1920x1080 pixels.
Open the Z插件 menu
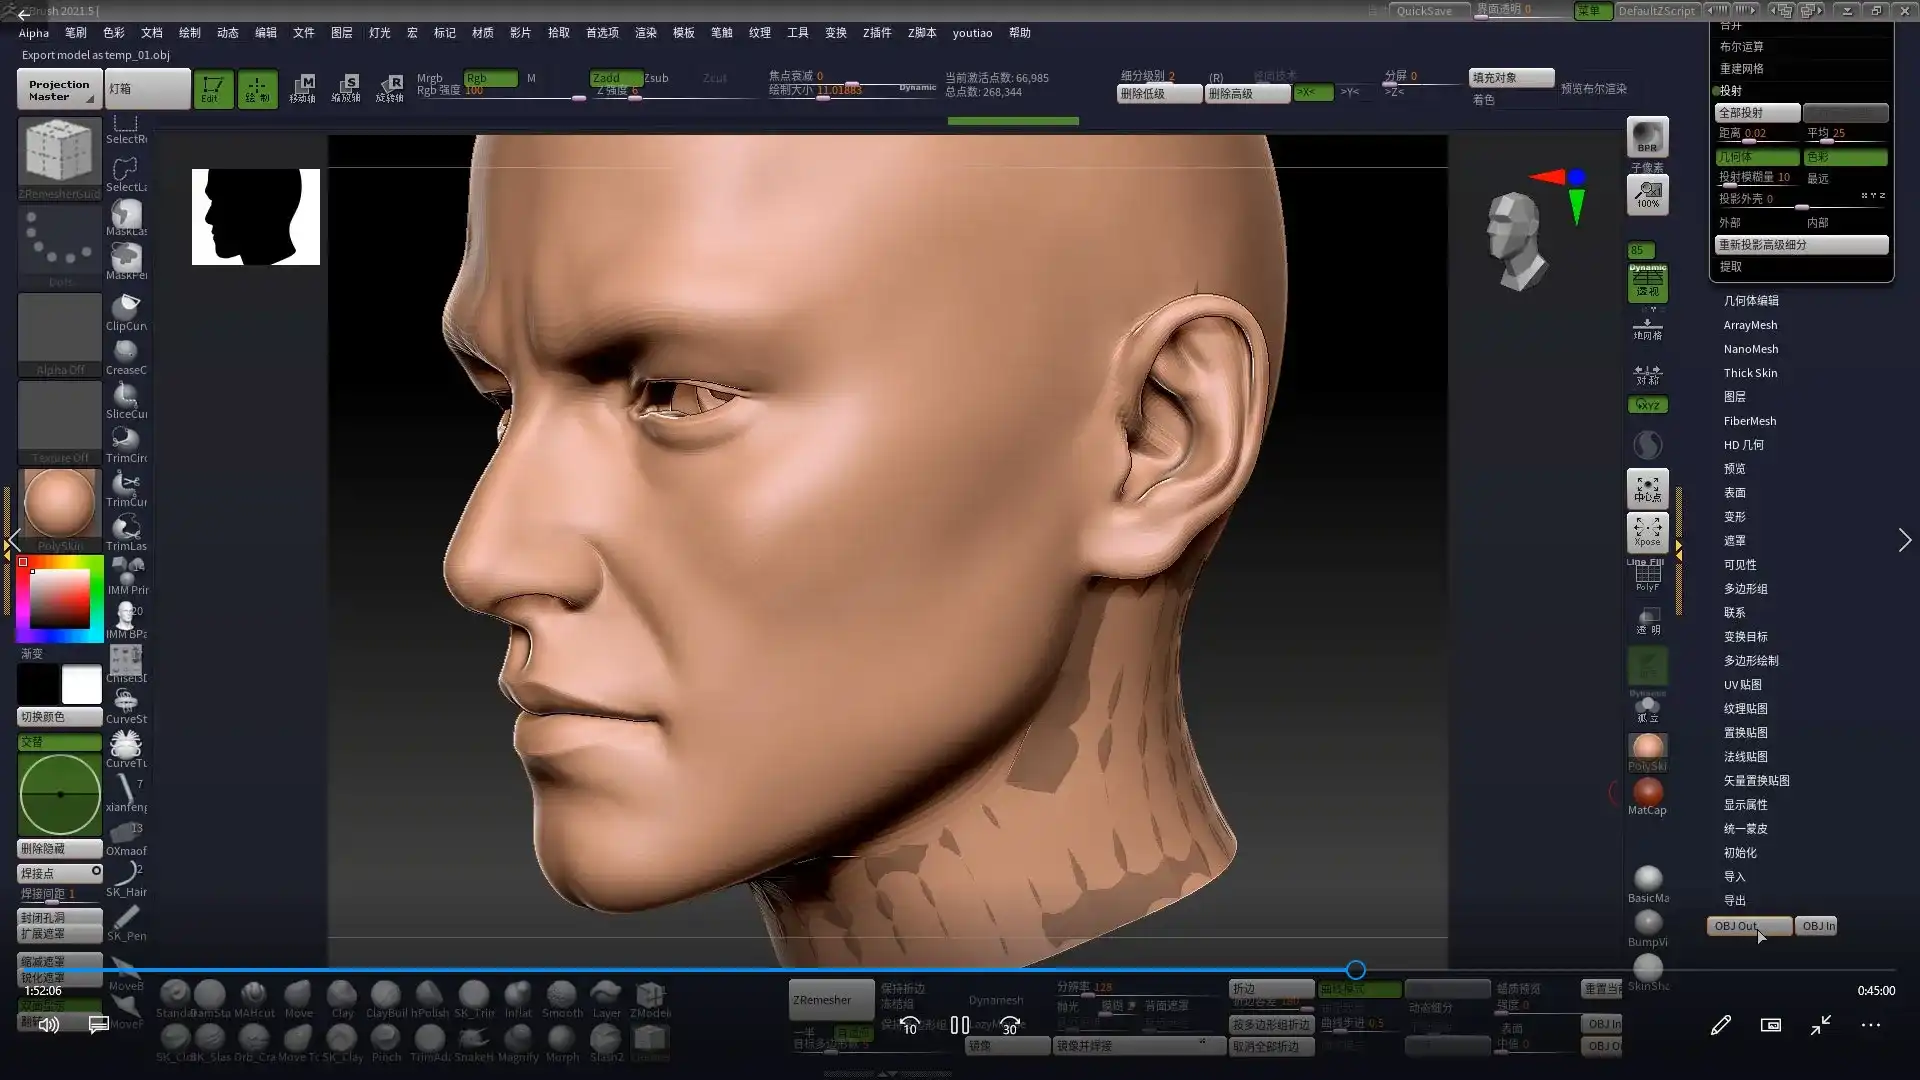point(877,33)
